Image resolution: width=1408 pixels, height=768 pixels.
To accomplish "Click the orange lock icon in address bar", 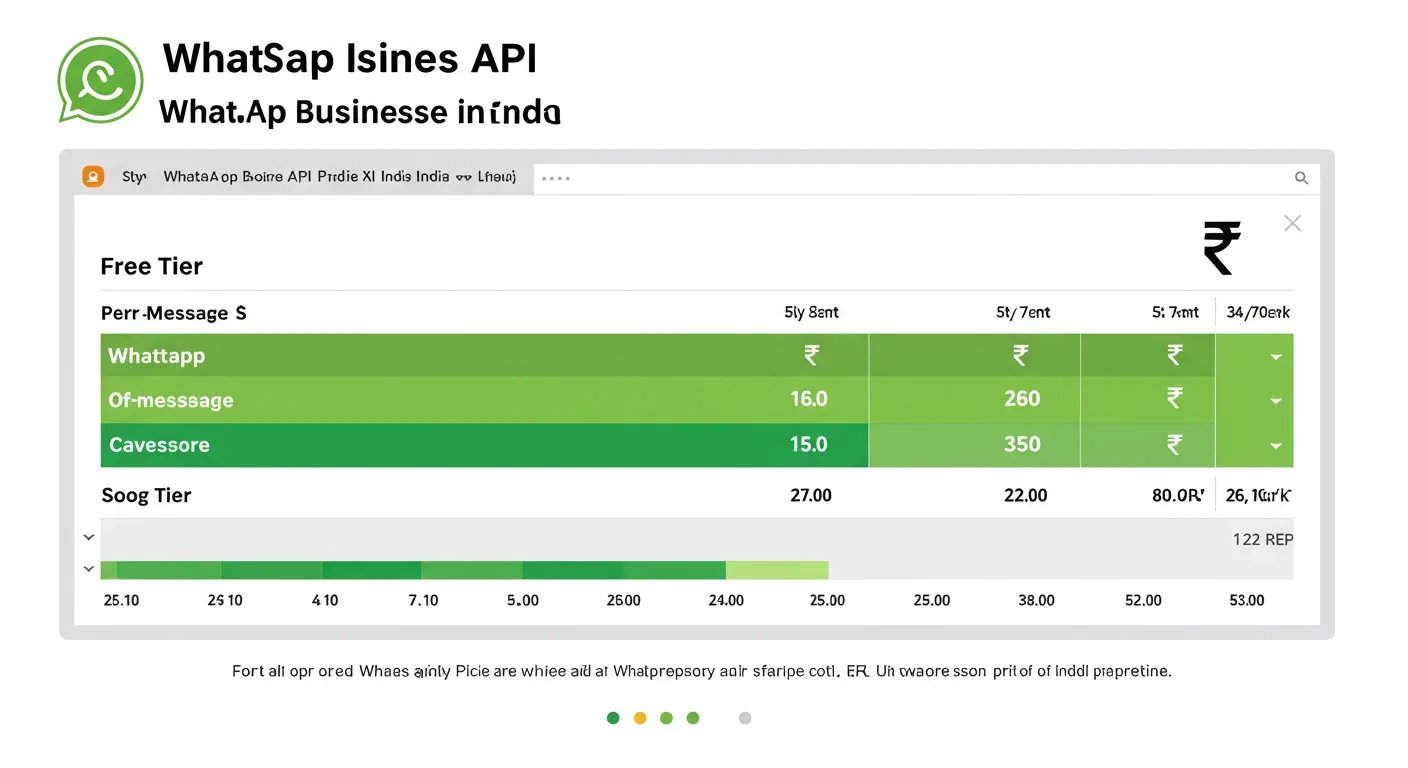I will coord(93,177).
